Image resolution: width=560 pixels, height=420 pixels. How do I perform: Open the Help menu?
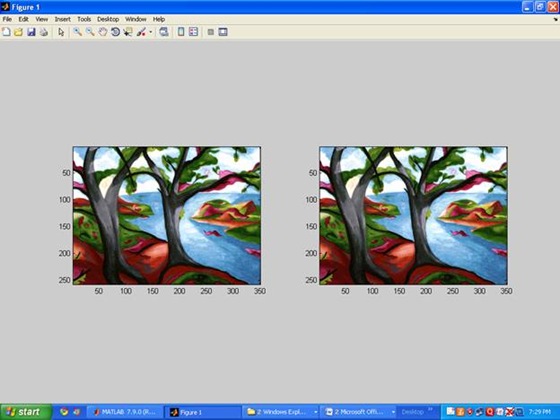tap(159, 19)
